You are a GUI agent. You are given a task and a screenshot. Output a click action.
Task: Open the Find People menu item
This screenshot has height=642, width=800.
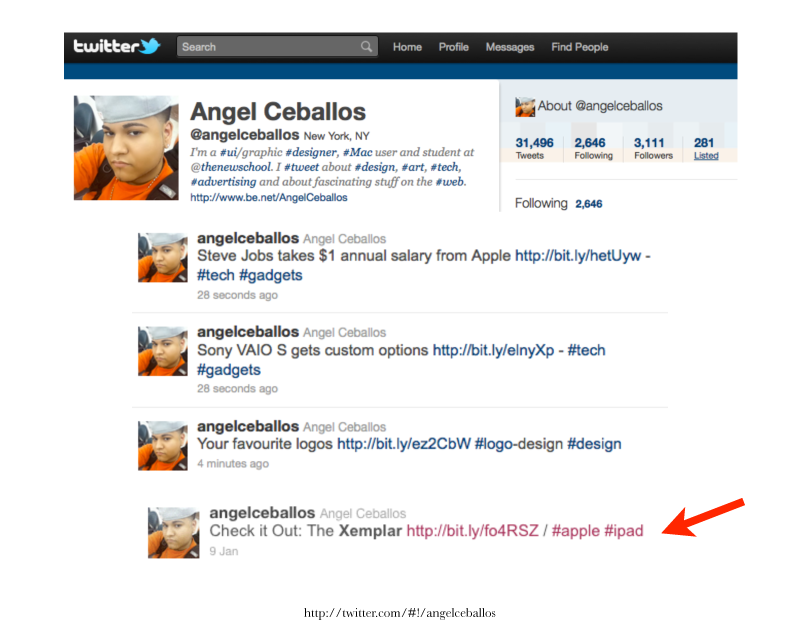(x=580, y=47)
